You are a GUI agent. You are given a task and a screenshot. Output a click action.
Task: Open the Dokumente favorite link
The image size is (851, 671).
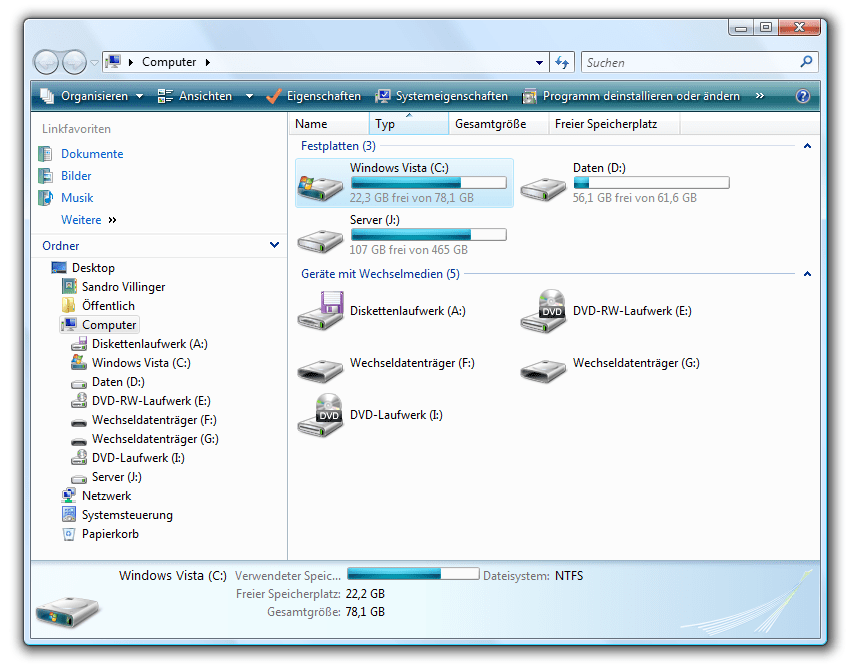(x=92, y=154)
